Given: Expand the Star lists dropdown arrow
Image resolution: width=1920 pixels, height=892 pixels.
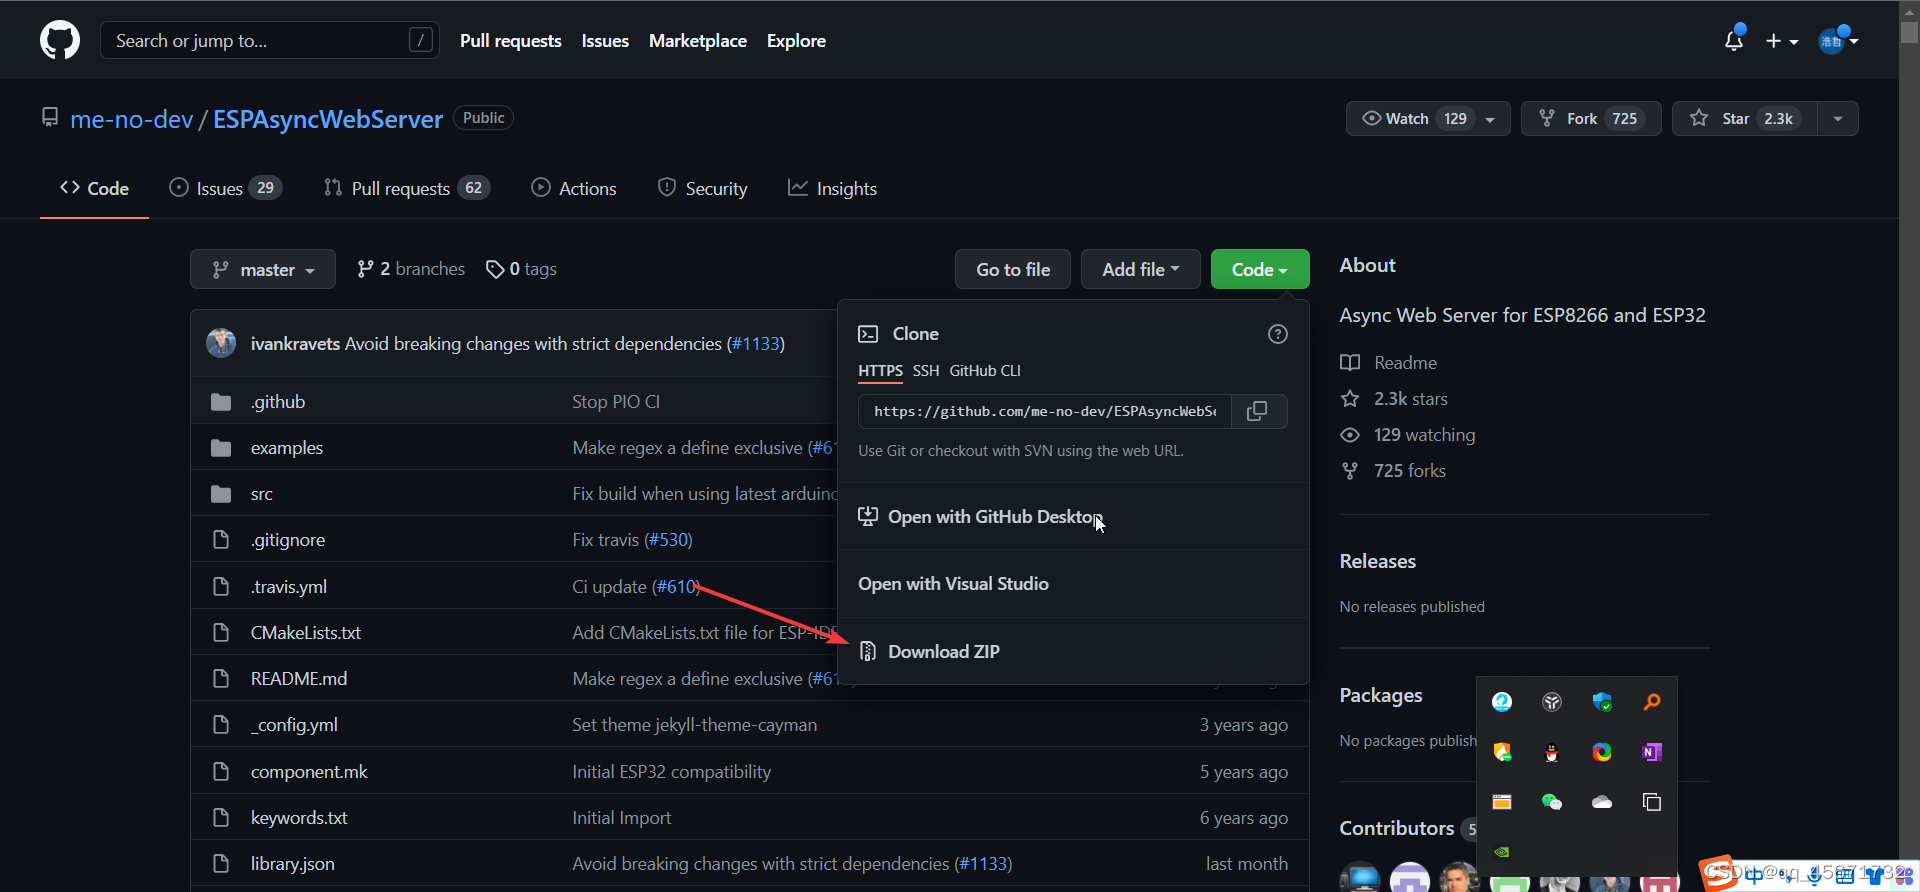Looking at the screenshot, I should 1838,118.
